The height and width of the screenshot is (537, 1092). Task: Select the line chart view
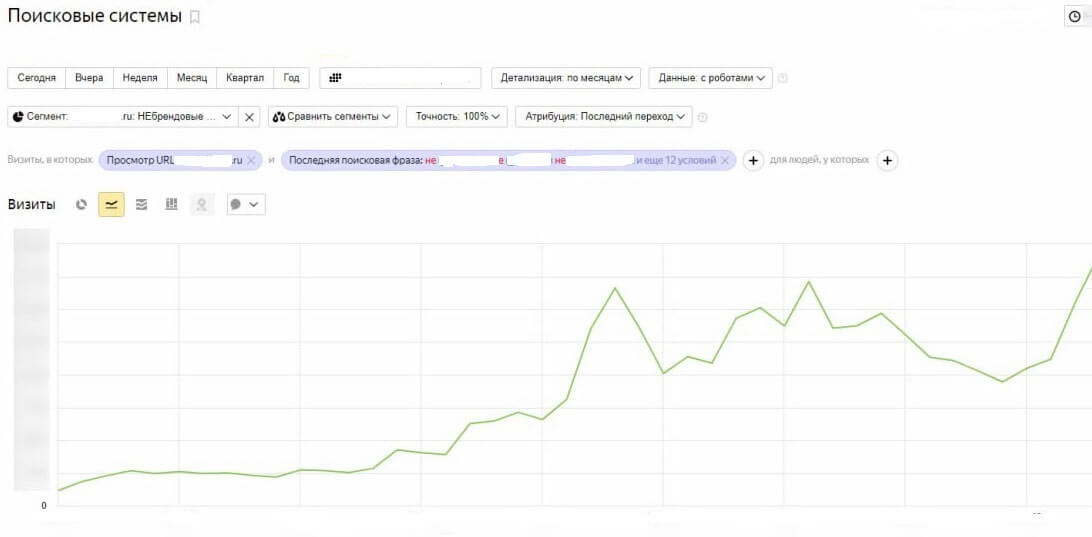111,205
